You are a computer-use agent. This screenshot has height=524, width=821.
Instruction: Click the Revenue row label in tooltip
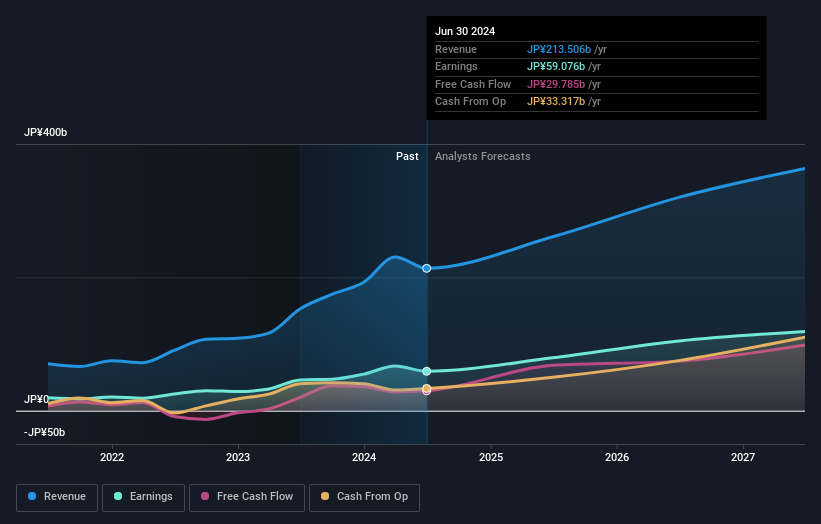[456, 49]
